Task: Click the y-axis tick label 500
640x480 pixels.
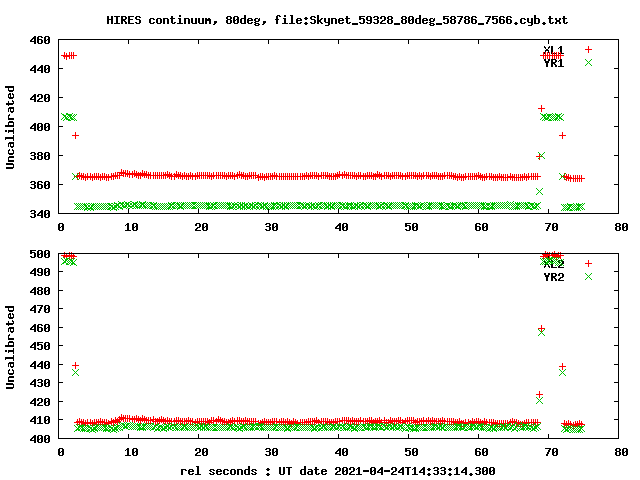Action: [40, 254]
